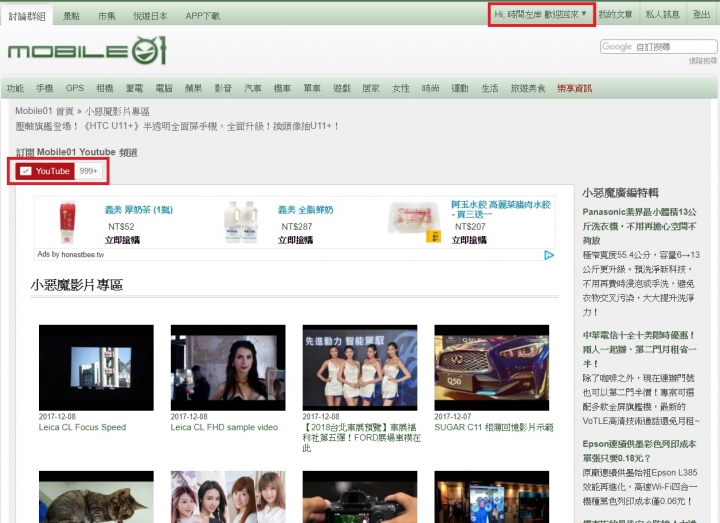Screen dimensions: 720x523
Task: Focus the Google custom search field
Action: (658, 46)
